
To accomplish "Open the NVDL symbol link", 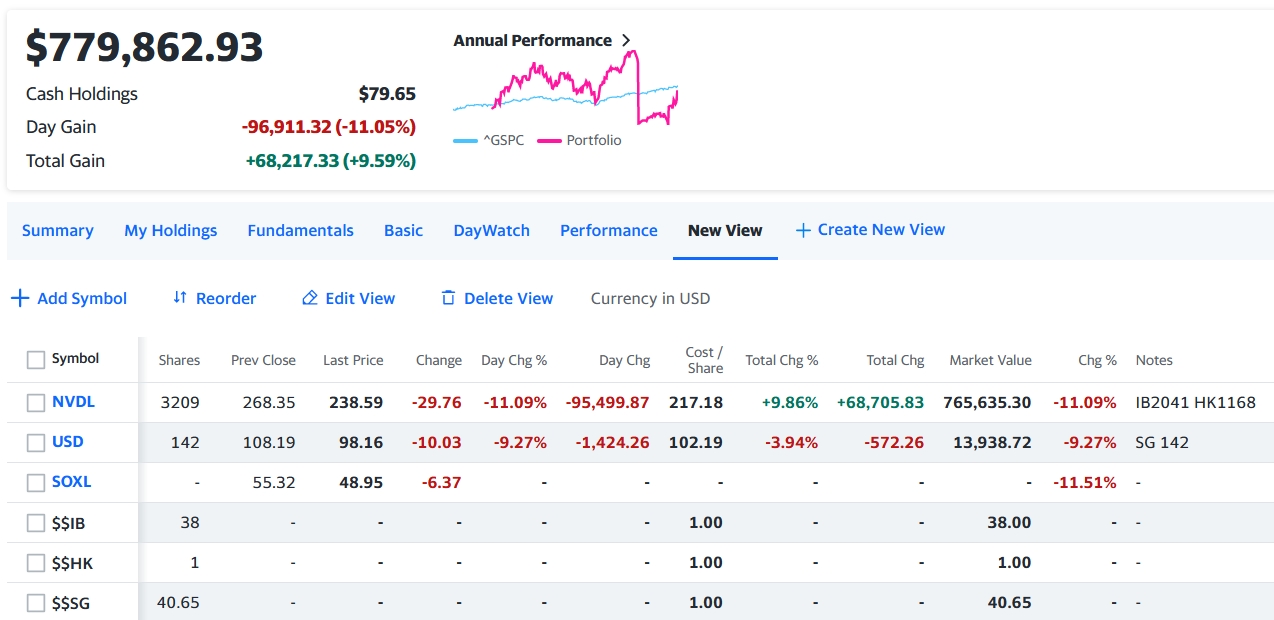I will click(73, 402).
